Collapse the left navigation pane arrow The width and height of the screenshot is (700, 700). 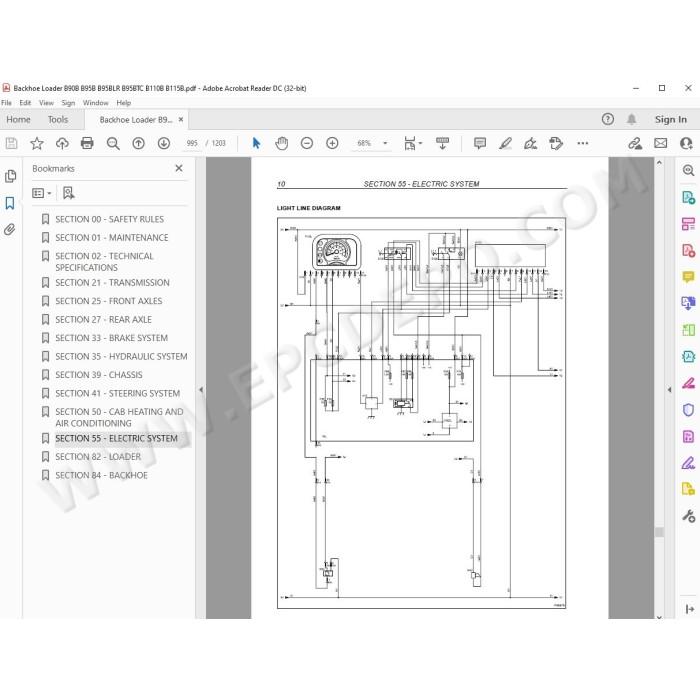pos(201,390)
